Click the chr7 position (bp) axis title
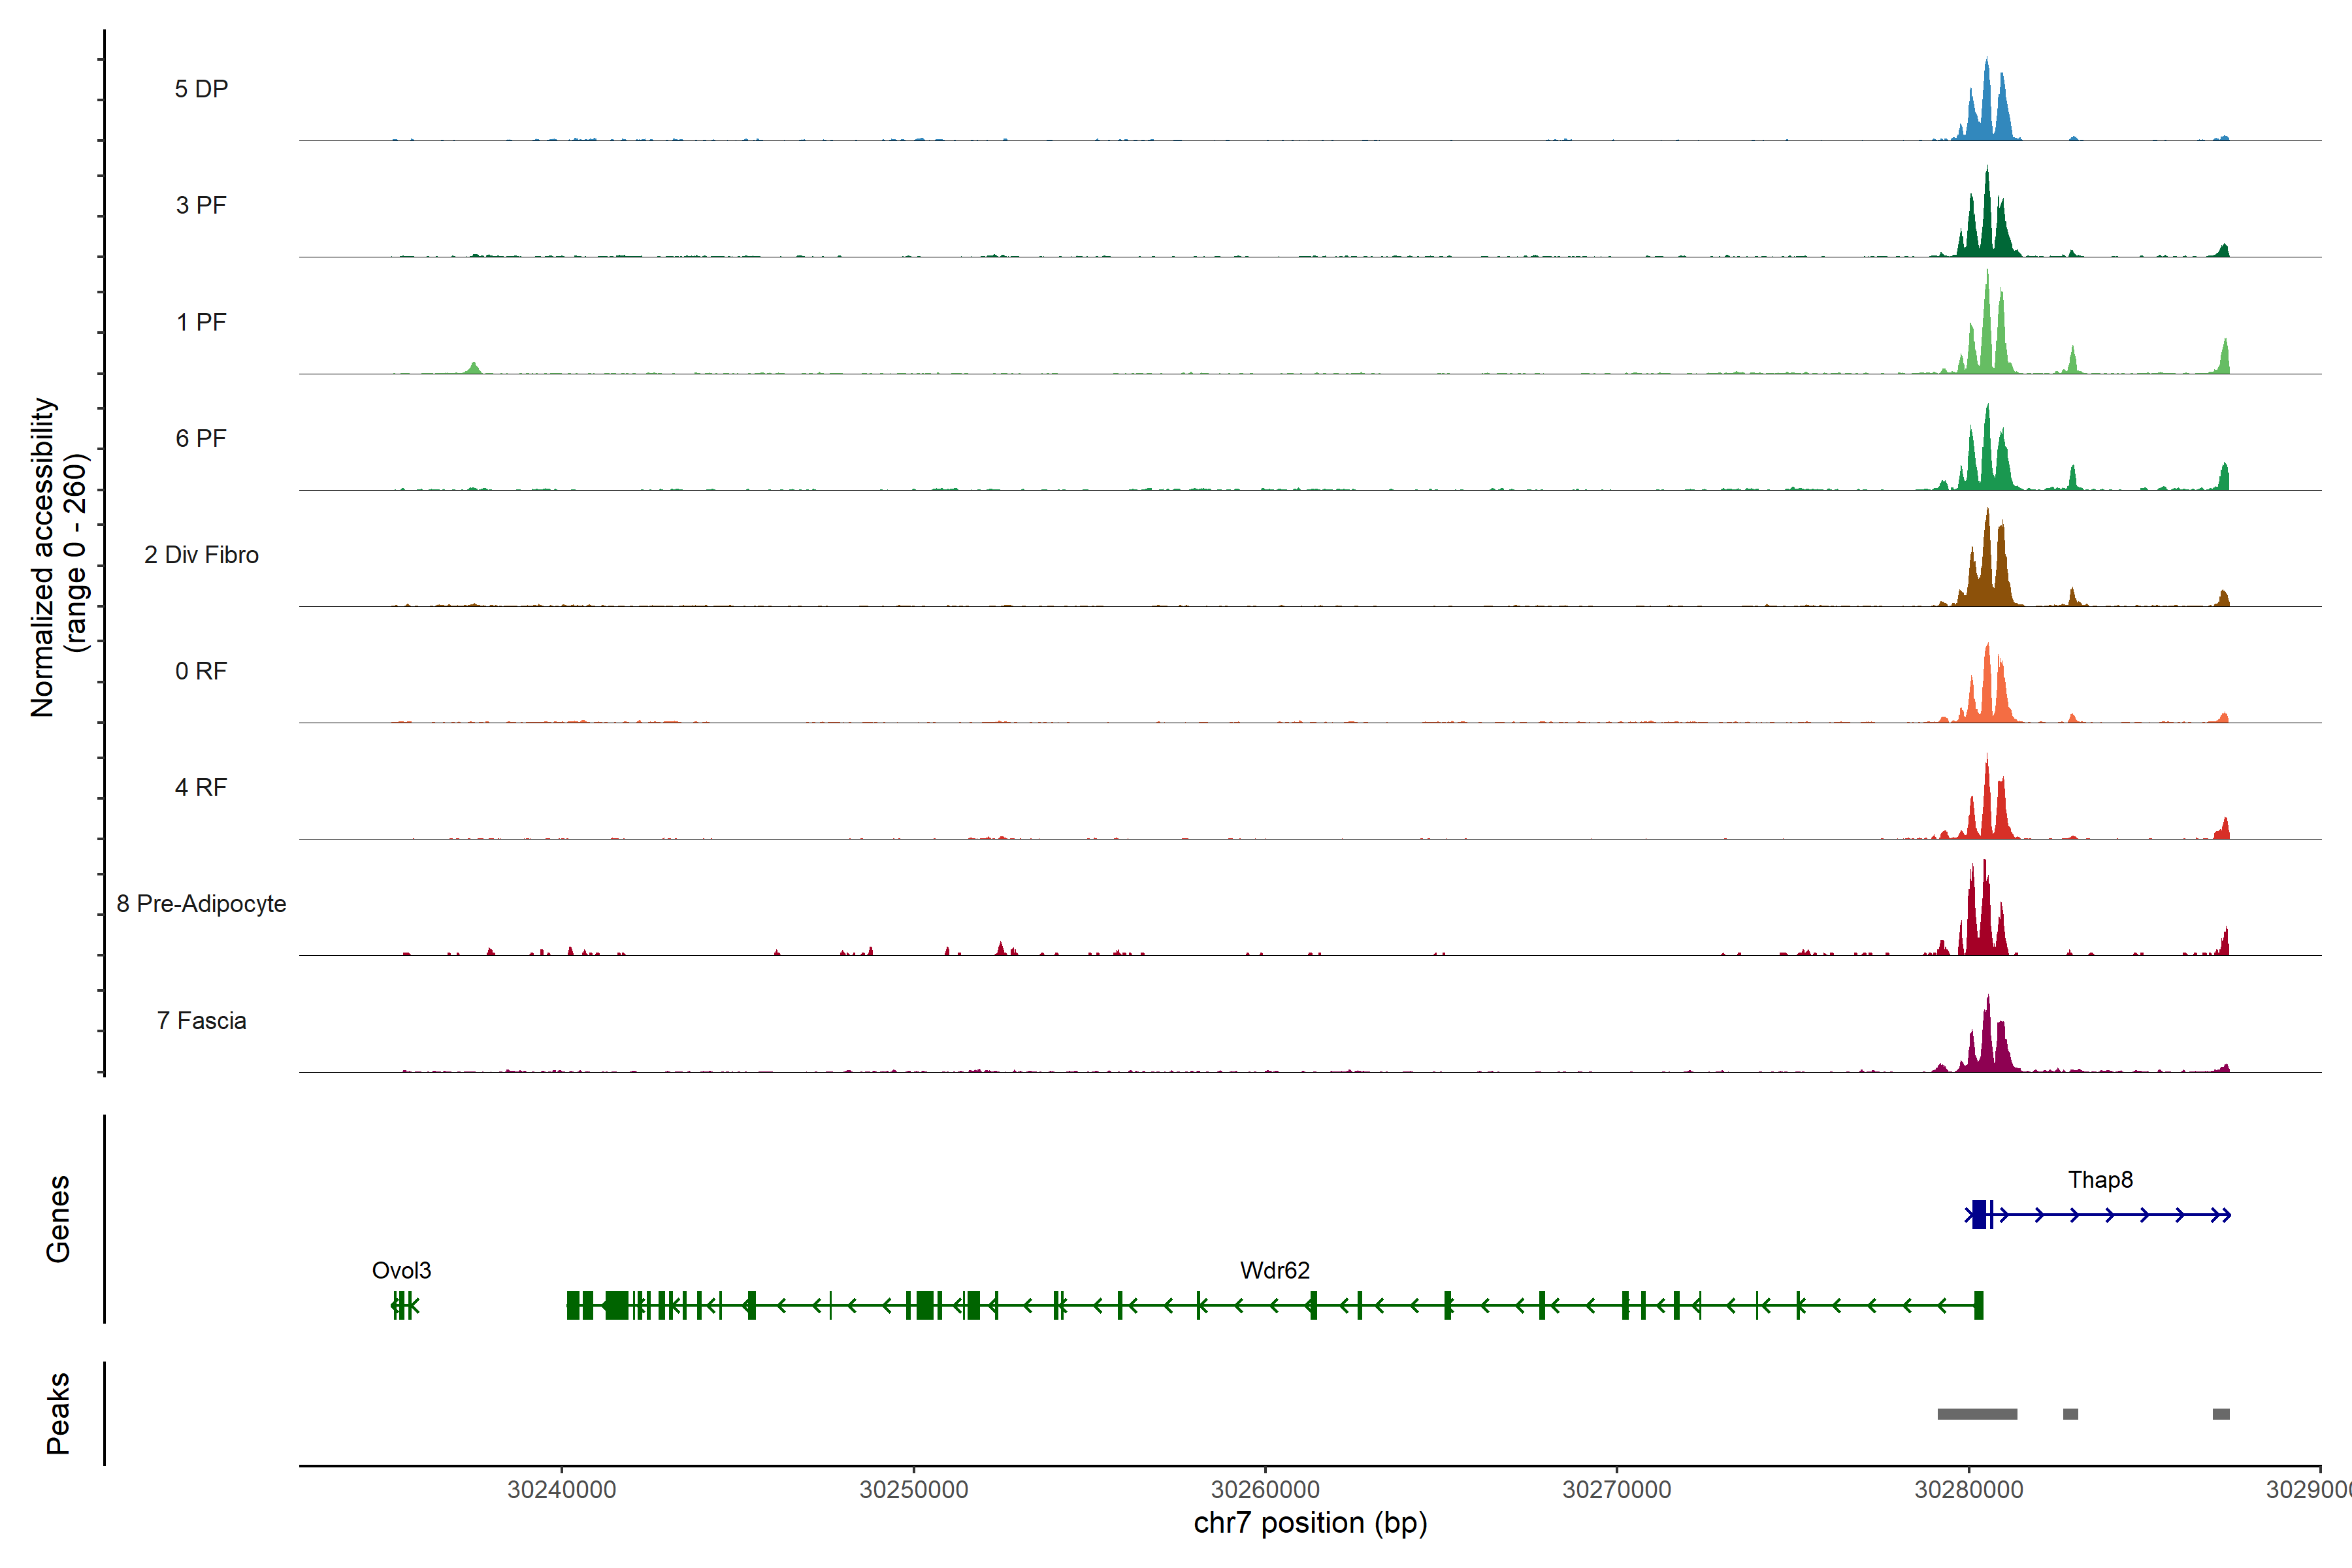Screen dimensions: 2352x1568 click(x=1310, y=1523)
